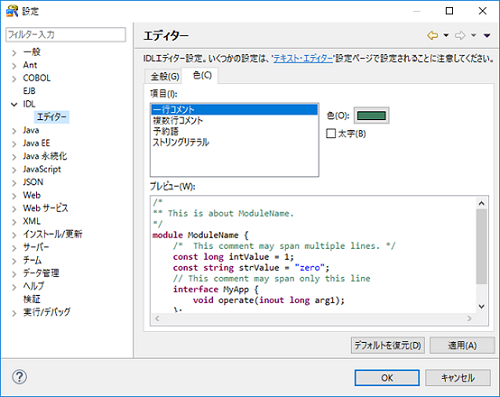The height and width of the screenshot is (397, 500).
Task: Click the 適用(A) apply button
Action: pos(462,345)
